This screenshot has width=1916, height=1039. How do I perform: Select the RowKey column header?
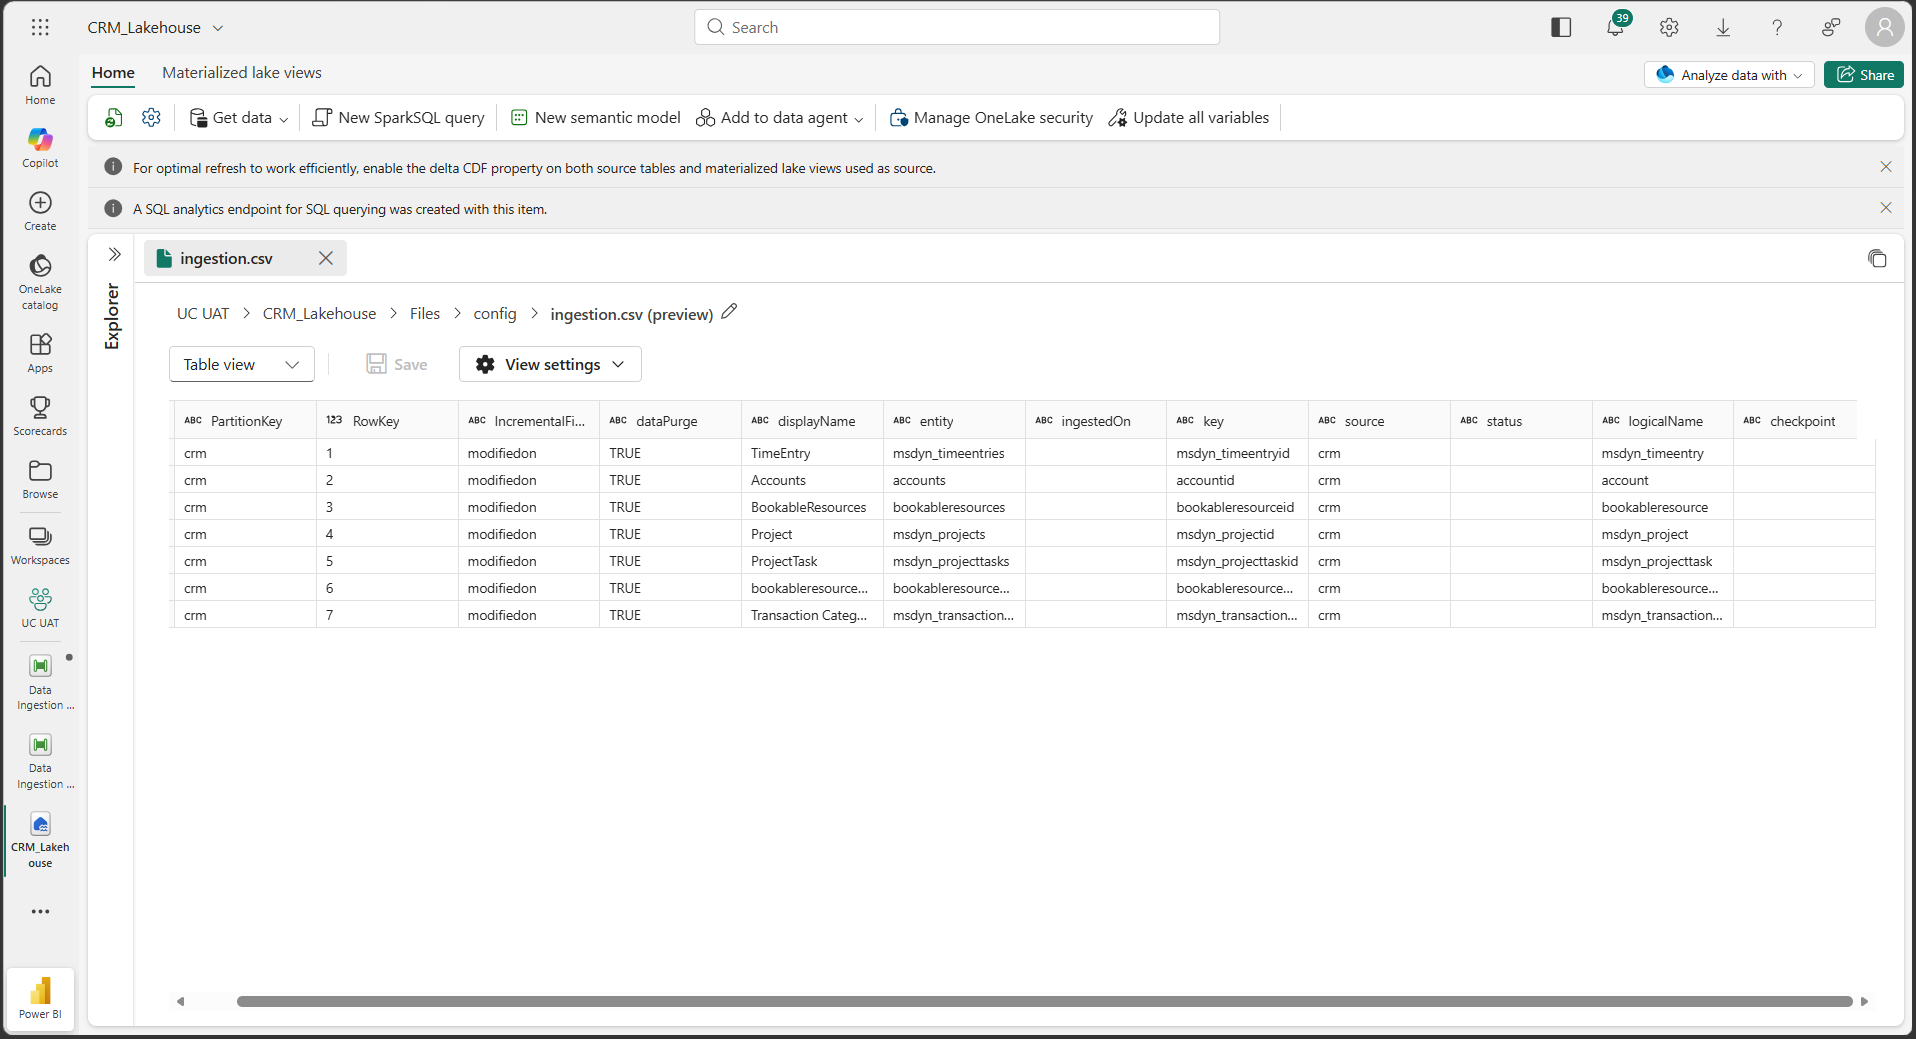pos(387,421)
